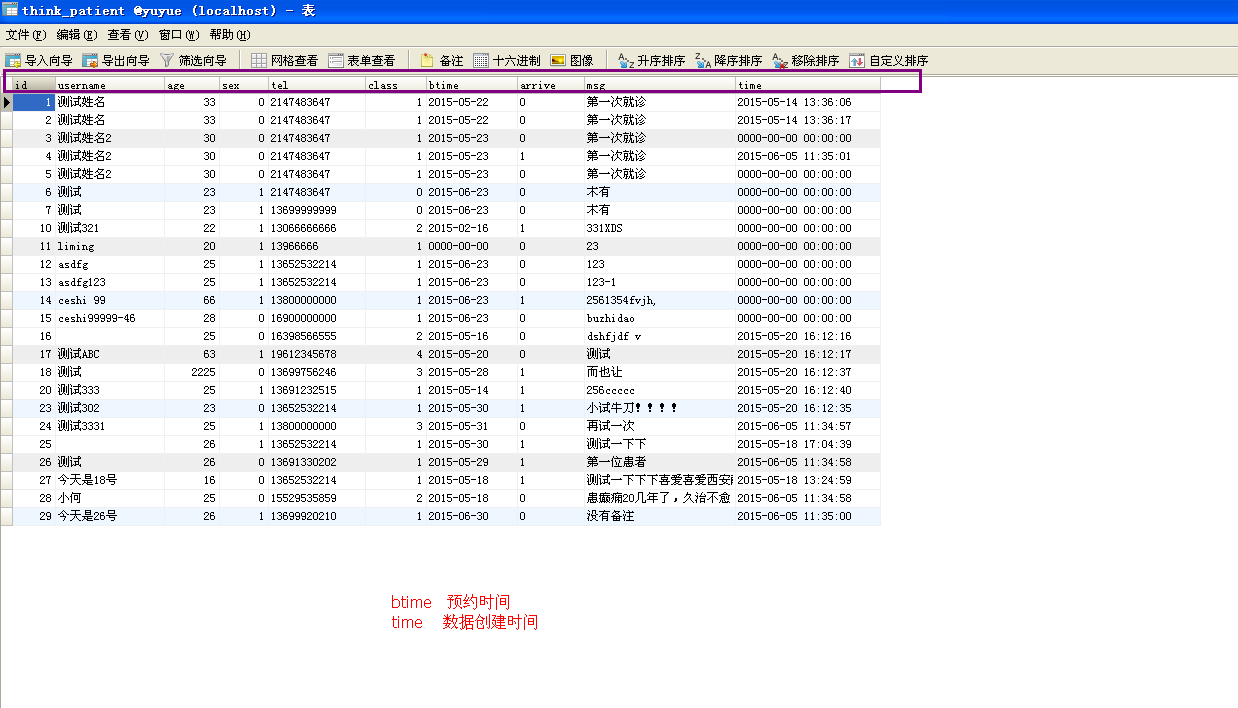
Task: Open the Export Wizard (导出向导) tool
Action: point(117,61)
